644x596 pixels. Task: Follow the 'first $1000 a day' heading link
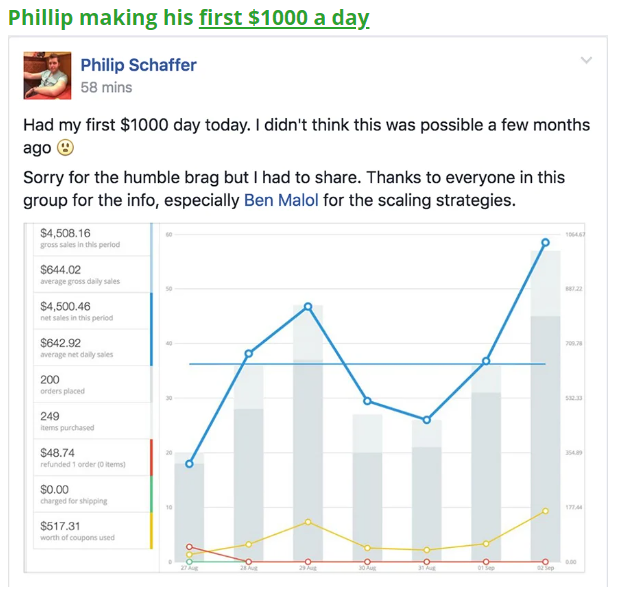click(284, 18)
